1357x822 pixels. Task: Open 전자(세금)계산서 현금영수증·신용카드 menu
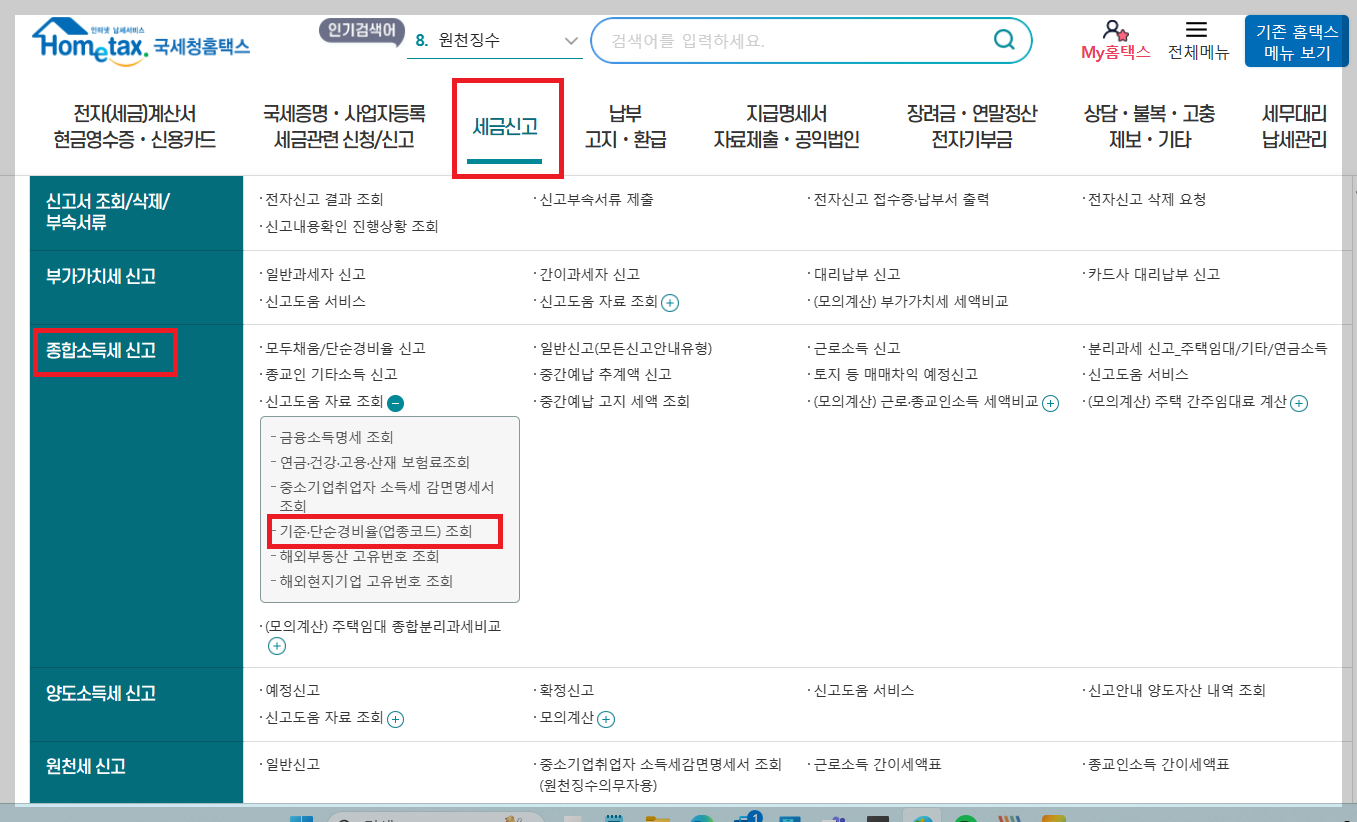[x=135, y=127]
